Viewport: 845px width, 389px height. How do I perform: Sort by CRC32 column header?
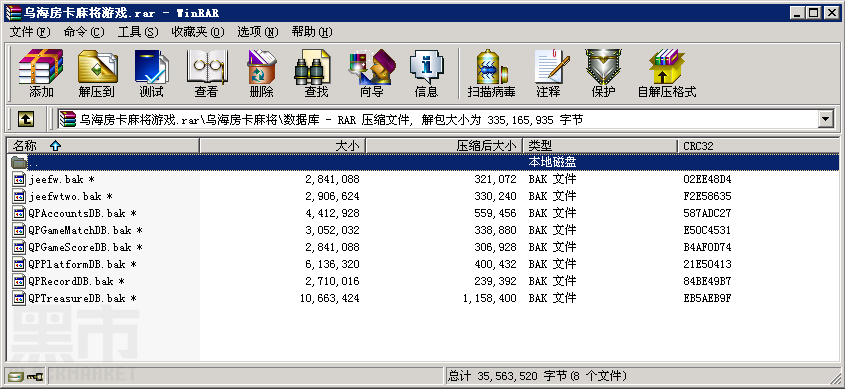(x=758, y=146)
